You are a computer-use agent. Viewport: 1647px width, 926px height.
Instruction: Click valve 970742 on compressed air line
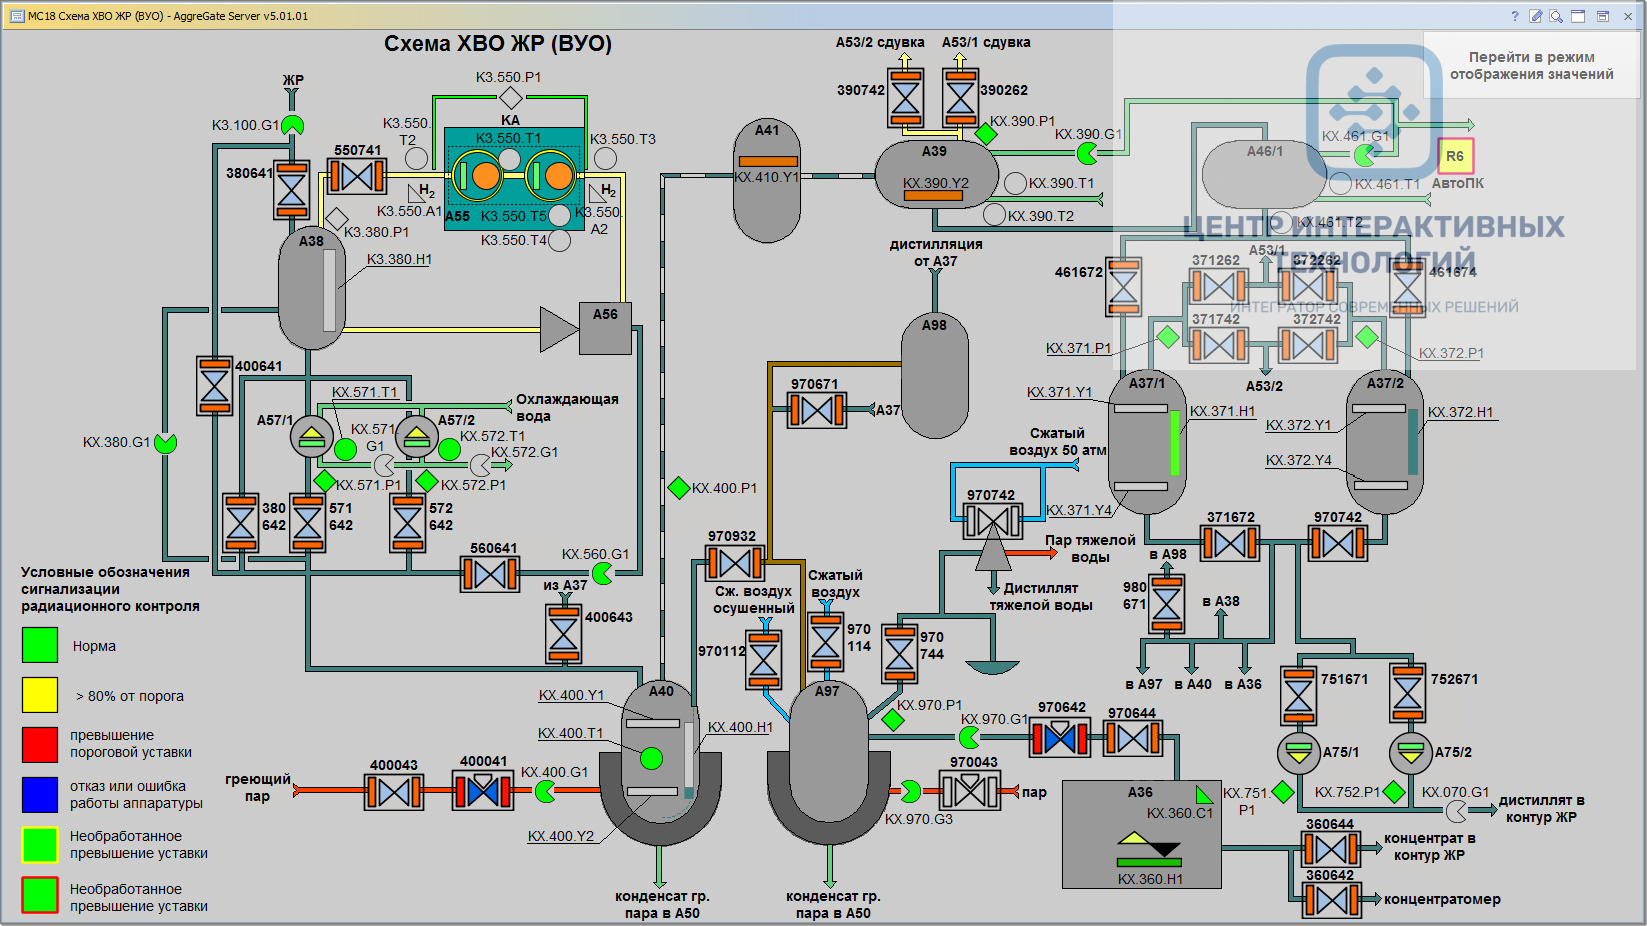tap(992, 521)
